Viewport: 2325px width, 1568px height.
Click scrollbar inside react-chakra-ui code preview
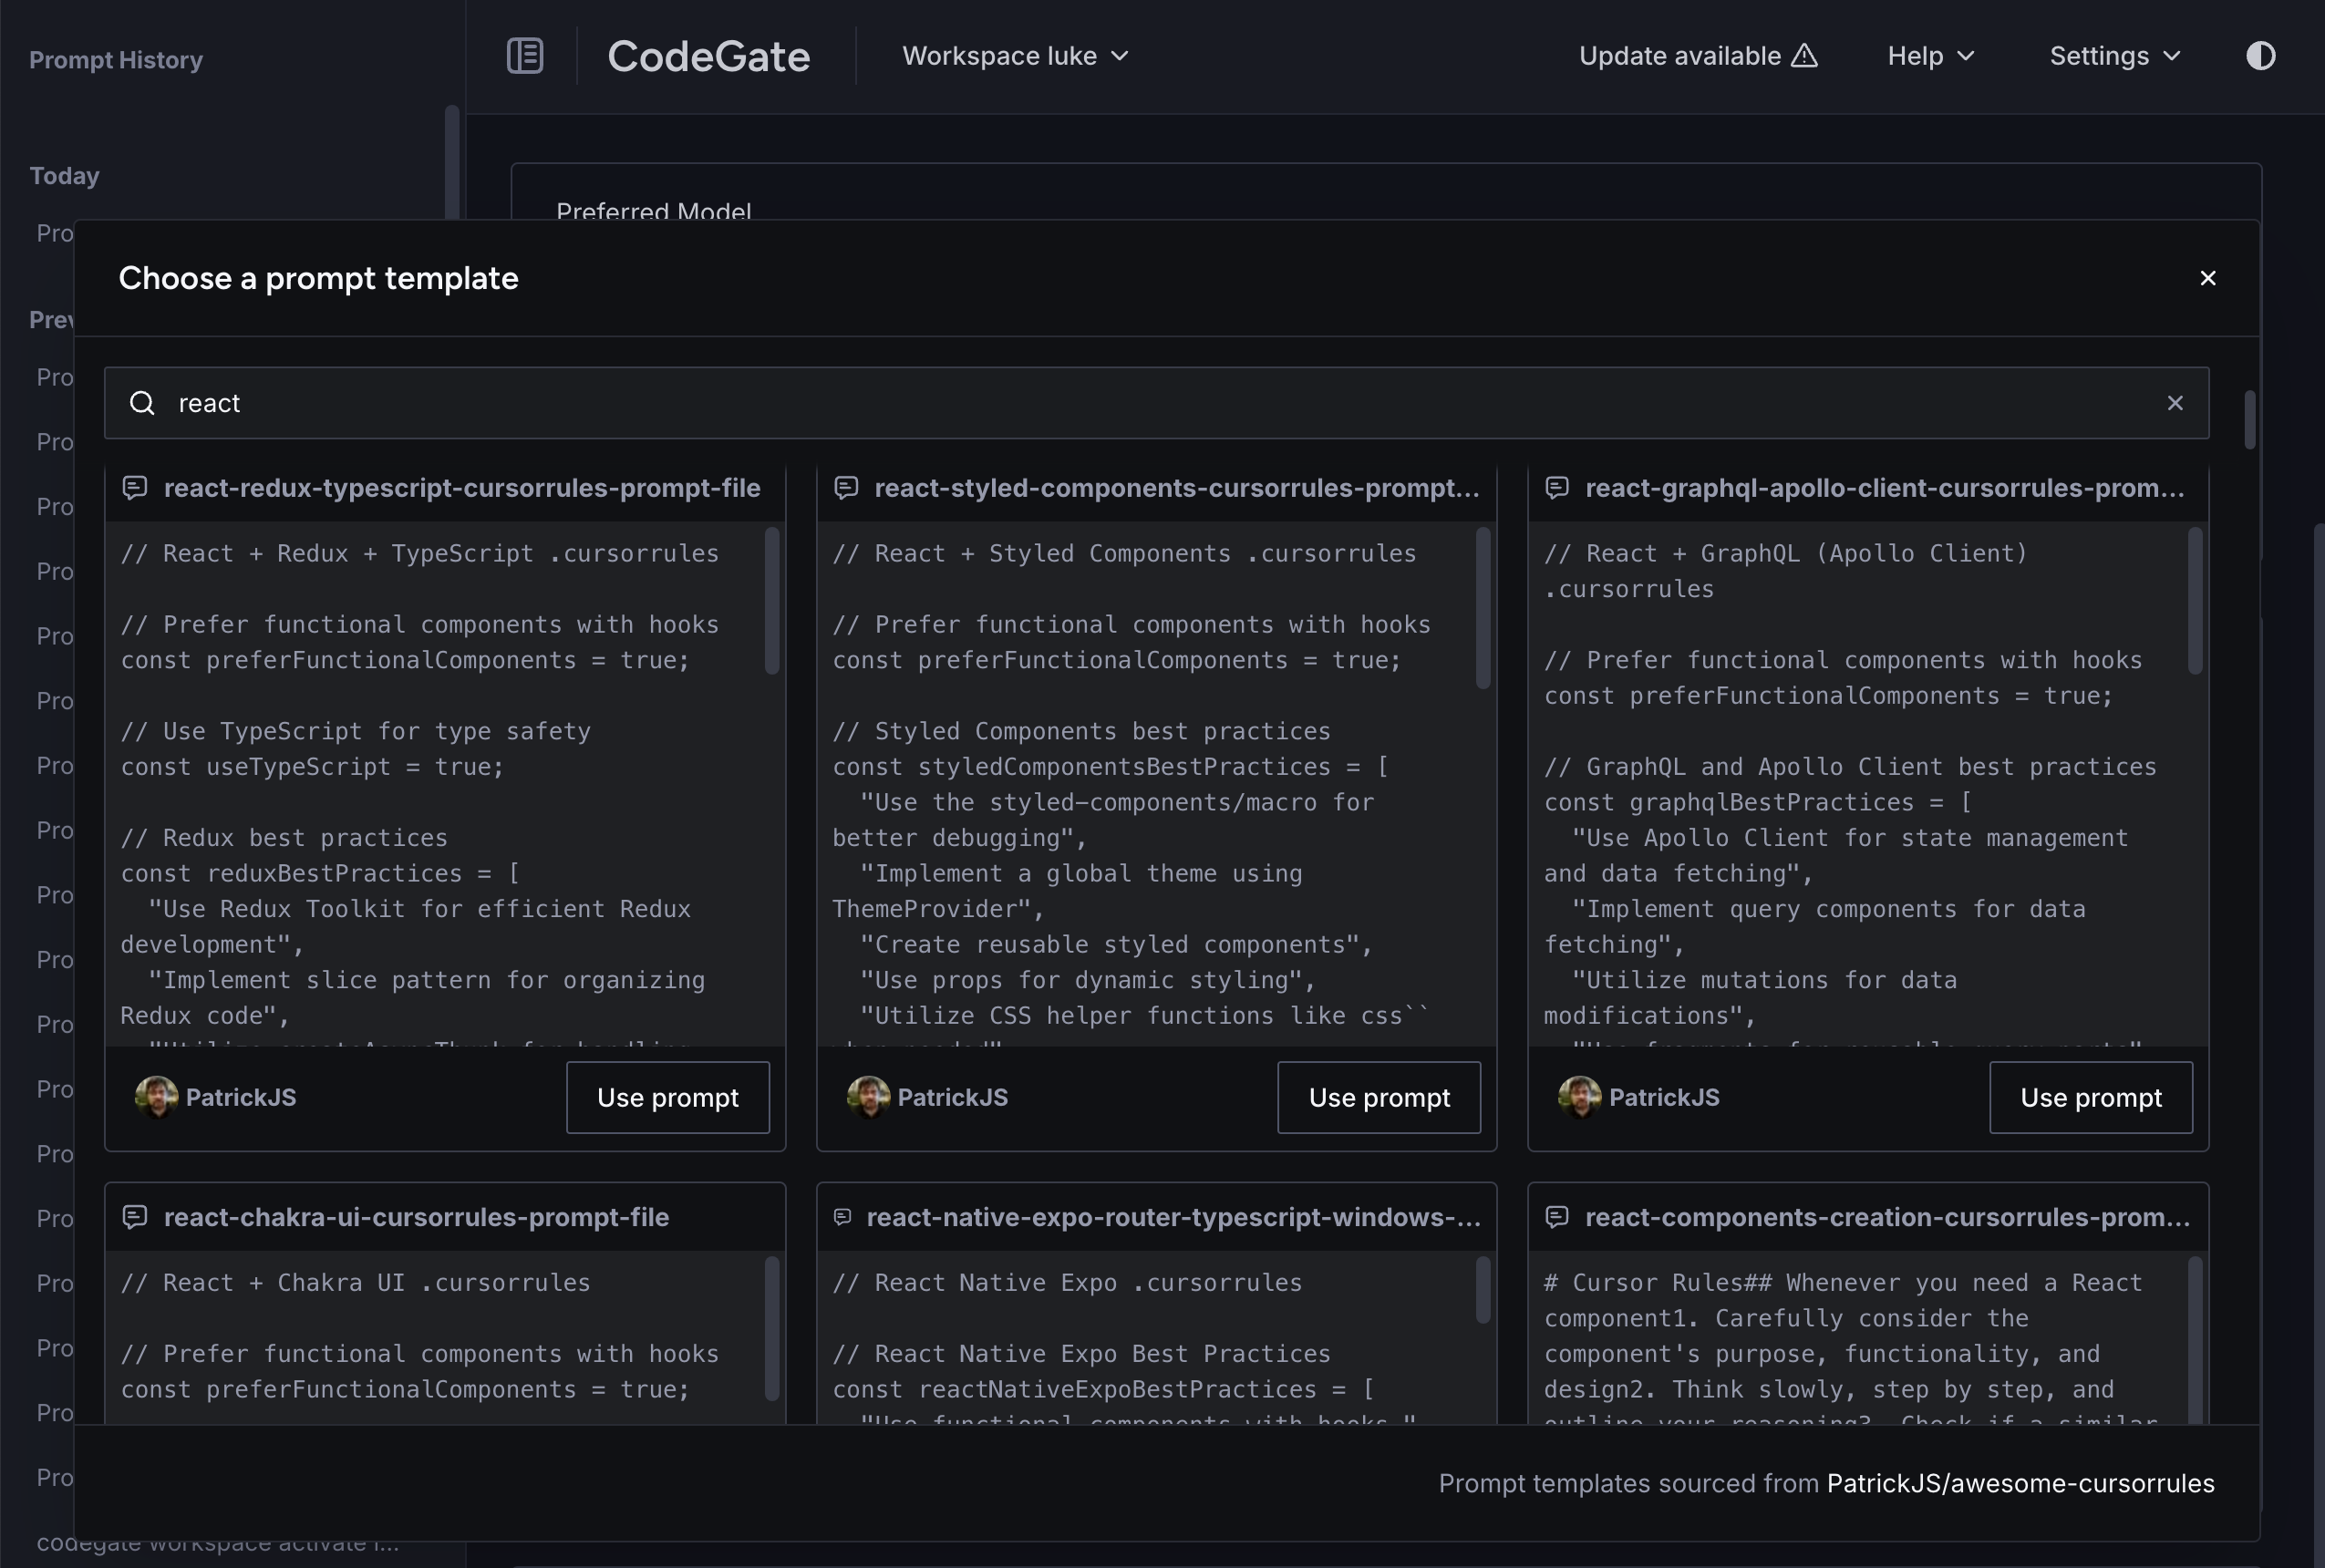click(772, 1329)
